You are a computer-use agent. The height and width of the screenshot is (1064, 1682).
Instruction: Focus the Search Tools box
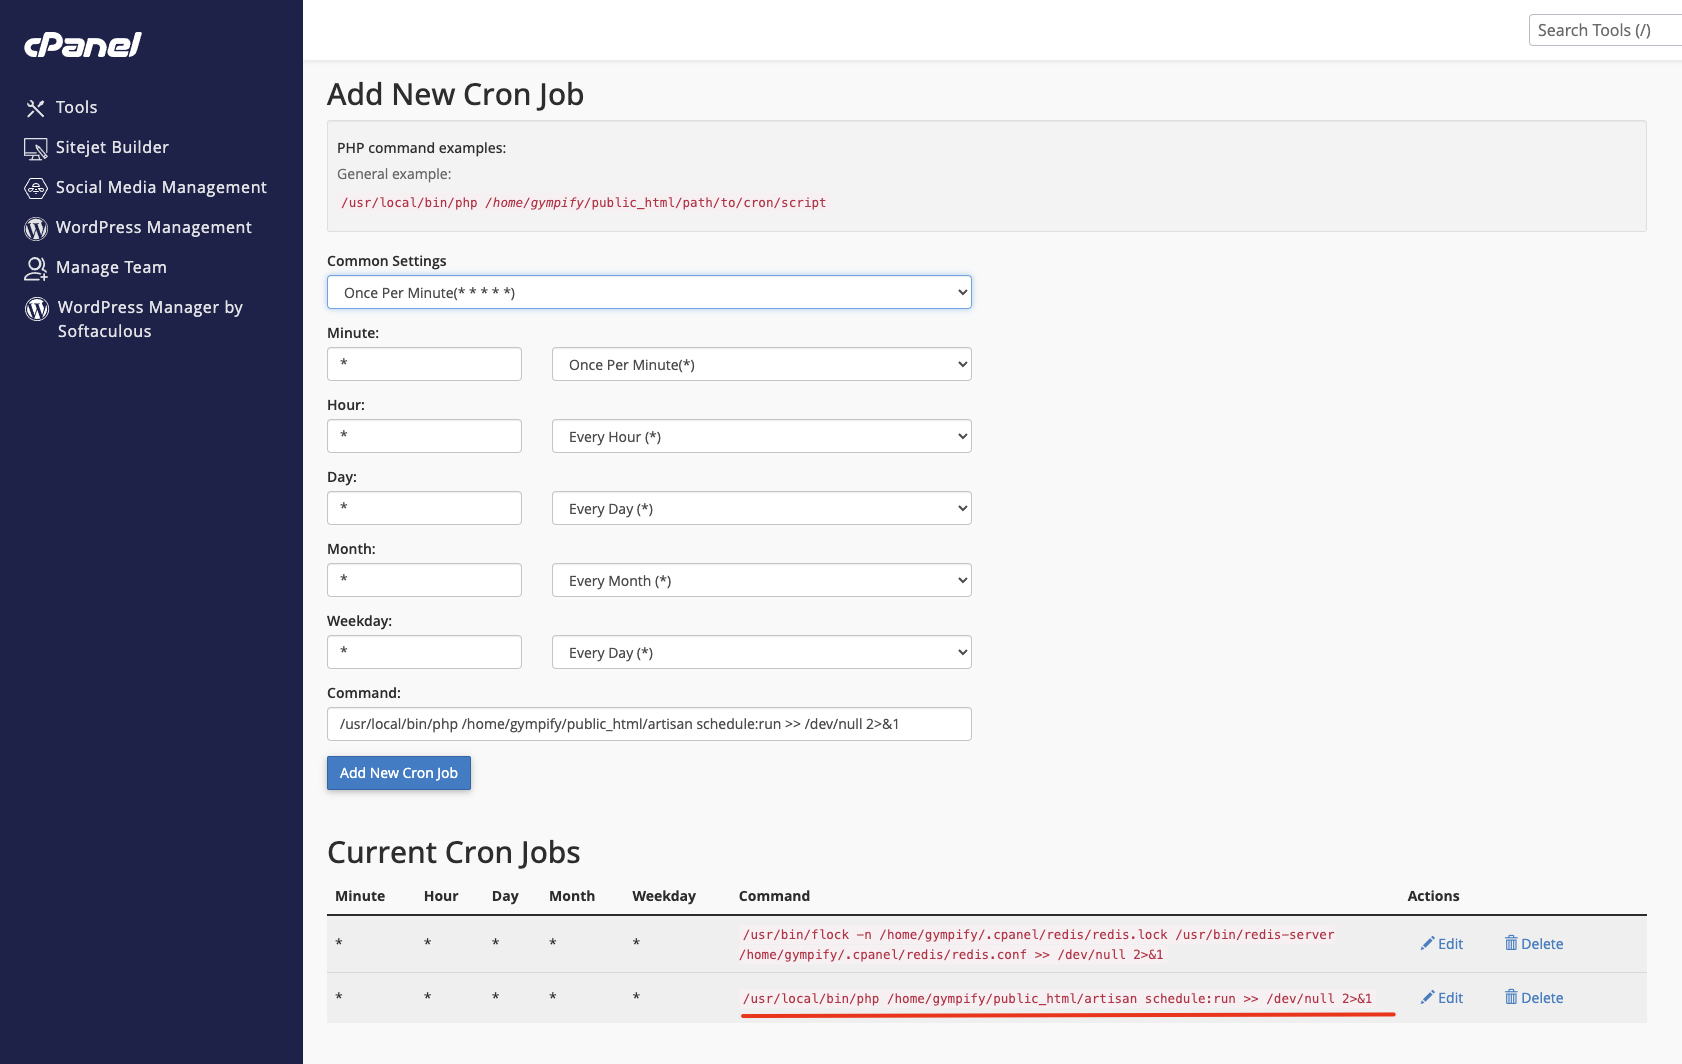1604,31
